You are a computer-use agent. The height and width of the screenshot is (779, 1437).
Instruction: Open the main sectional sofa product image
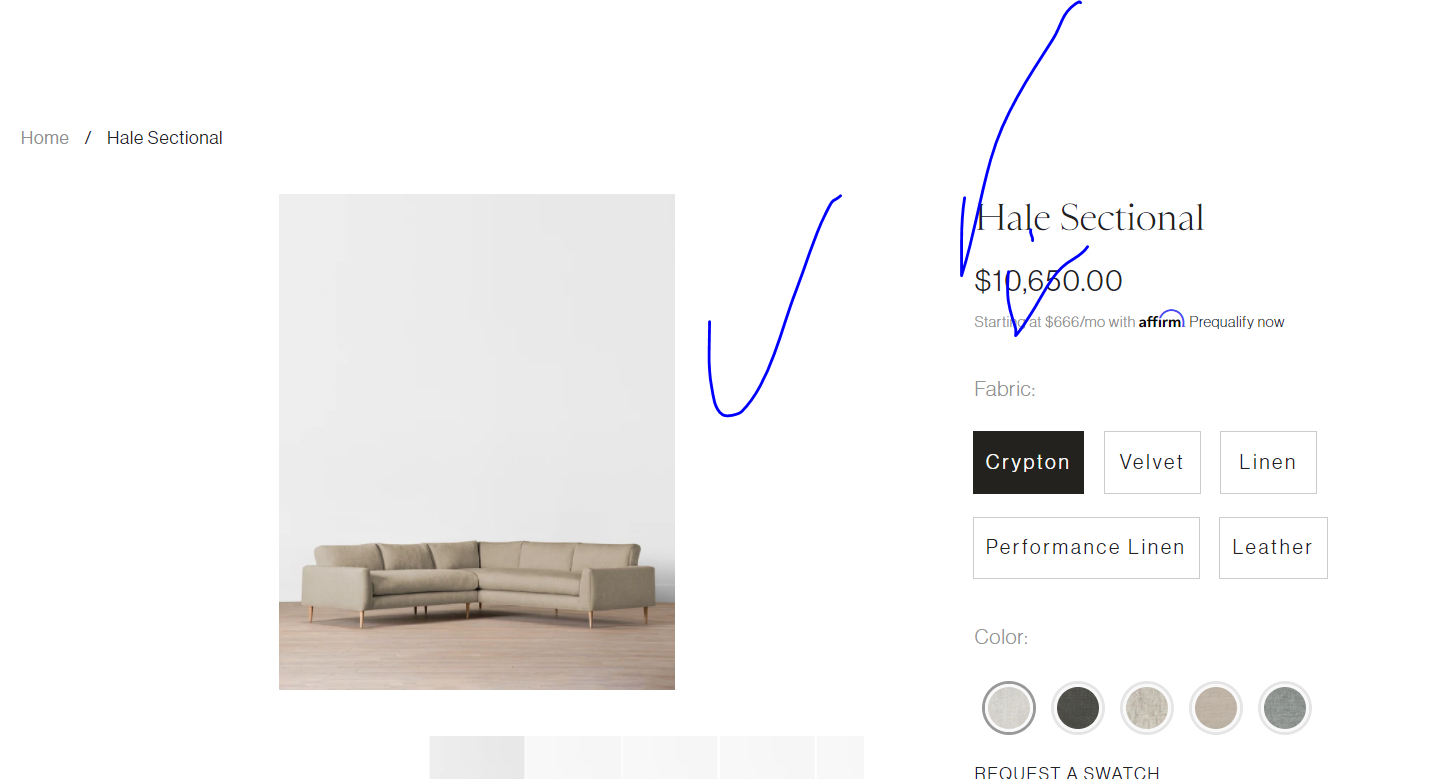477,442
